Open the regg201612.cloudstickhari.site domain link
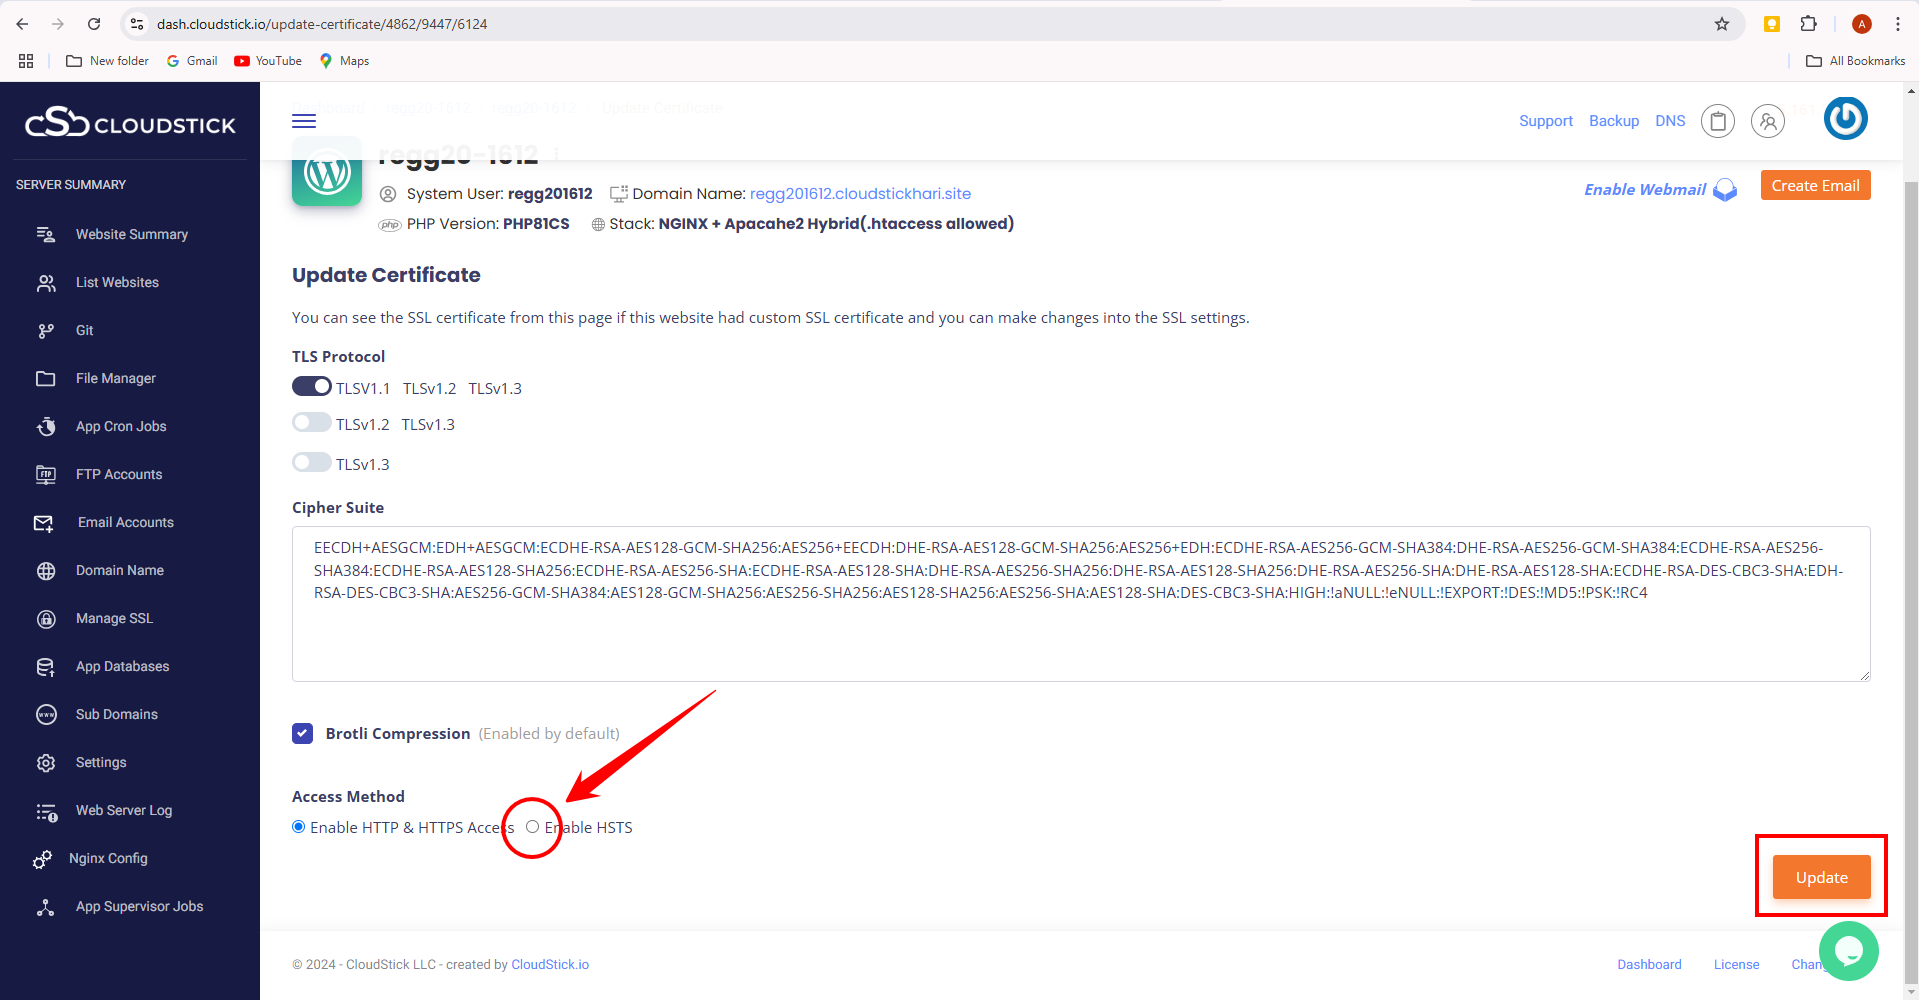Screen dimensions: 1919x1000 pos(860,194)
